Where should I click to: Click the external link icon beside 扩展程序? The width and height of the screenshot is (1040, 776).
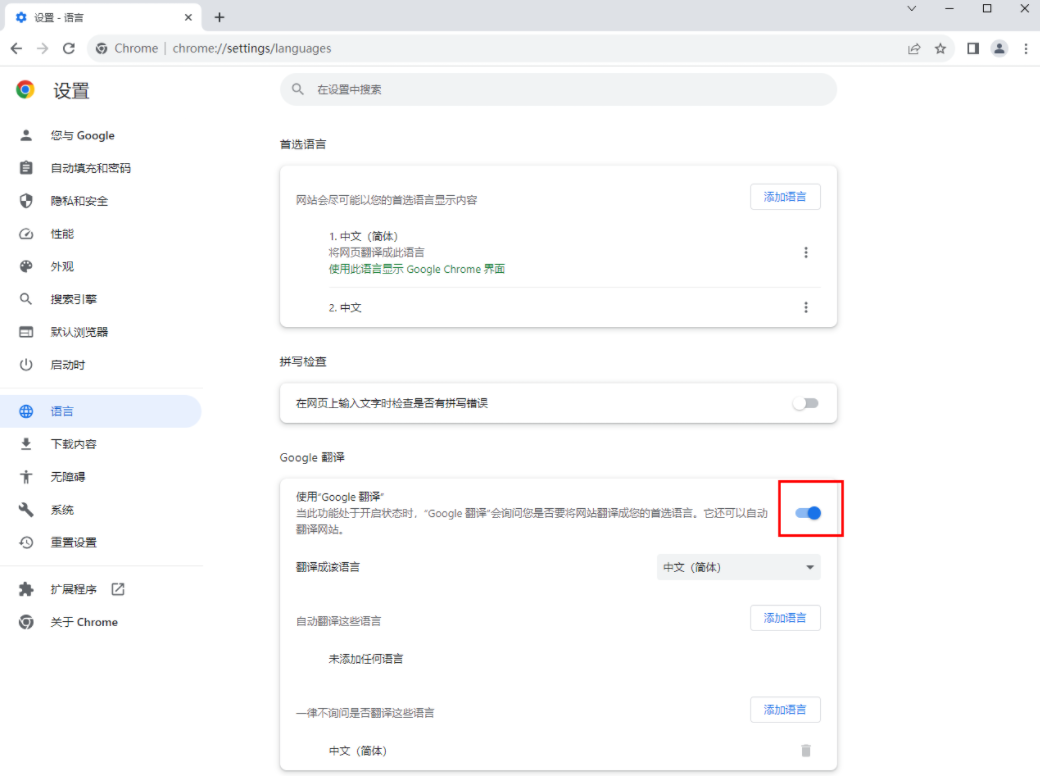click(x=118, y=589)
